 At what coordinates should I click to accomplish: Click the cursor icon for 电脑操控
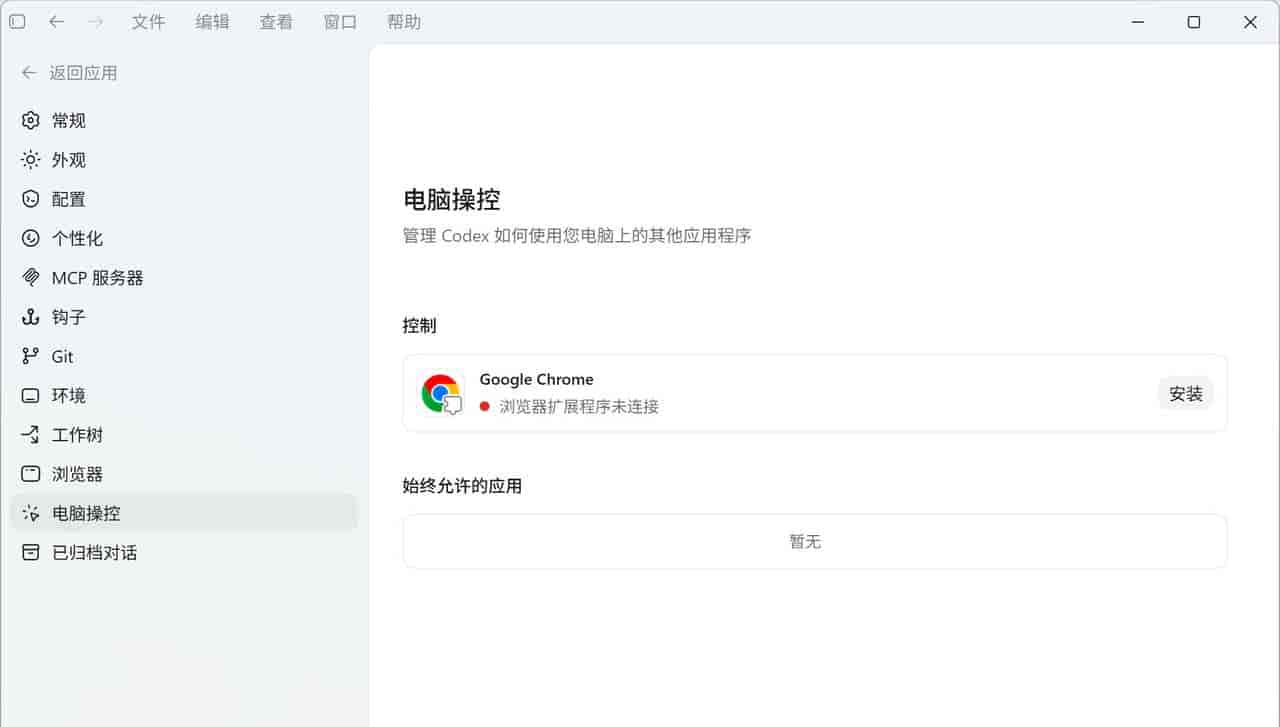click(31, 513)
